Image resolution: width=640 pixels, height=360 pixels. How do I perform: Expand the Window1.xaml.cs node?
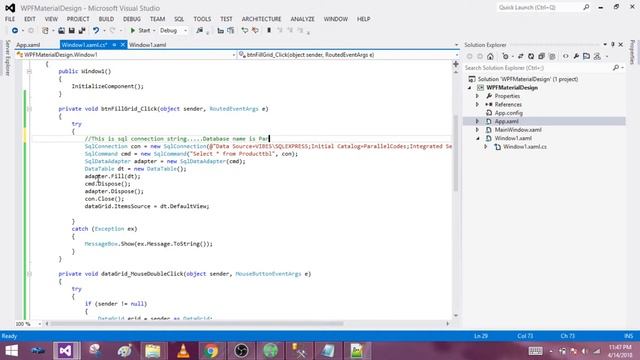pos(486,147)
